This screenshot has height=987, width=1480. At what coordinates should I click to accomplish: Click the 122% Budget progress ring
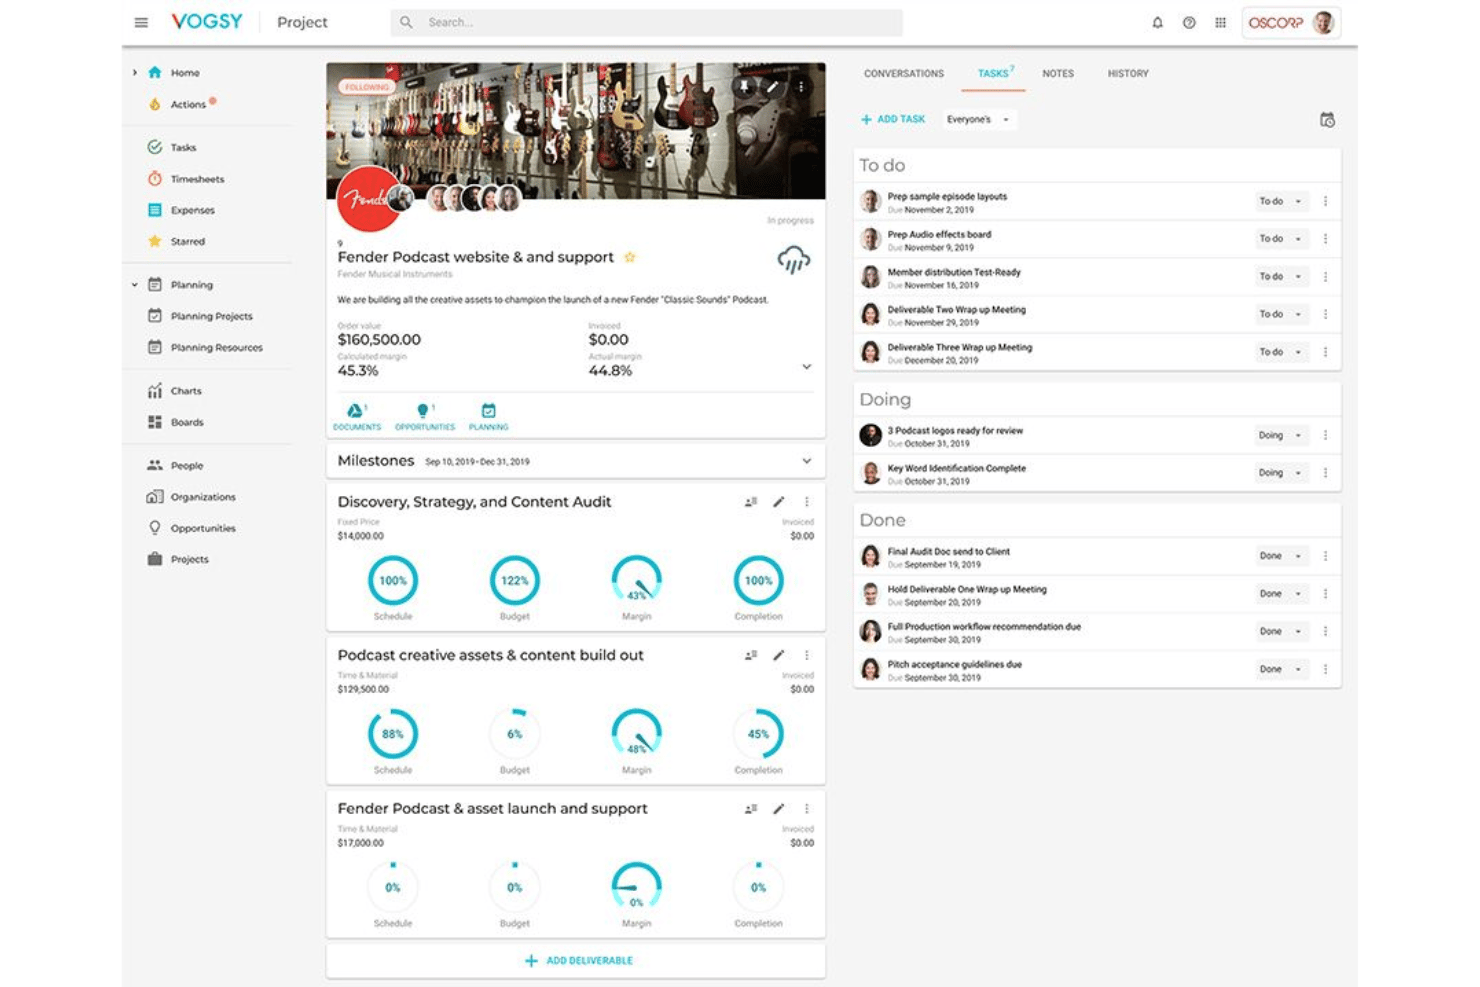pos(515,581)
